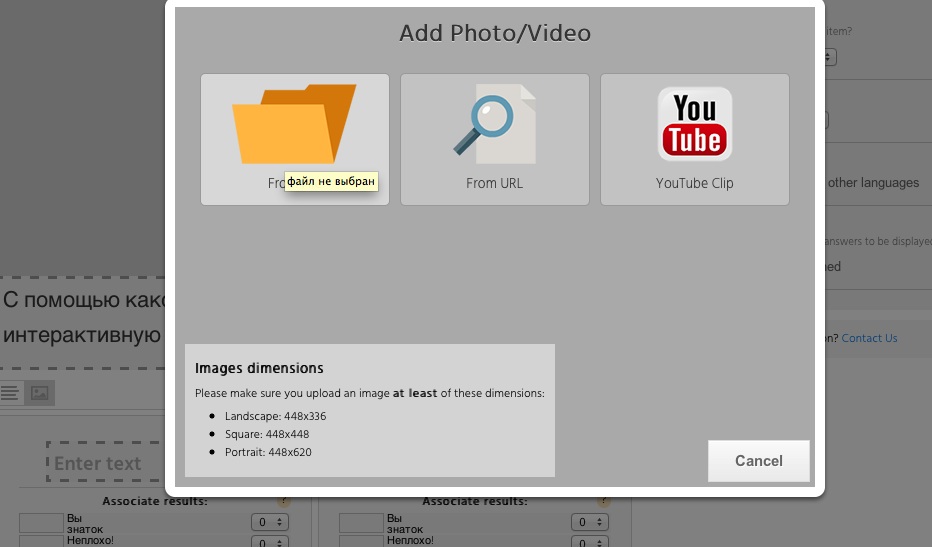Click the right 'Associate results:' label
Viewport: 932px width, 547px height.
pyautogui.click(x=474, y=501)
